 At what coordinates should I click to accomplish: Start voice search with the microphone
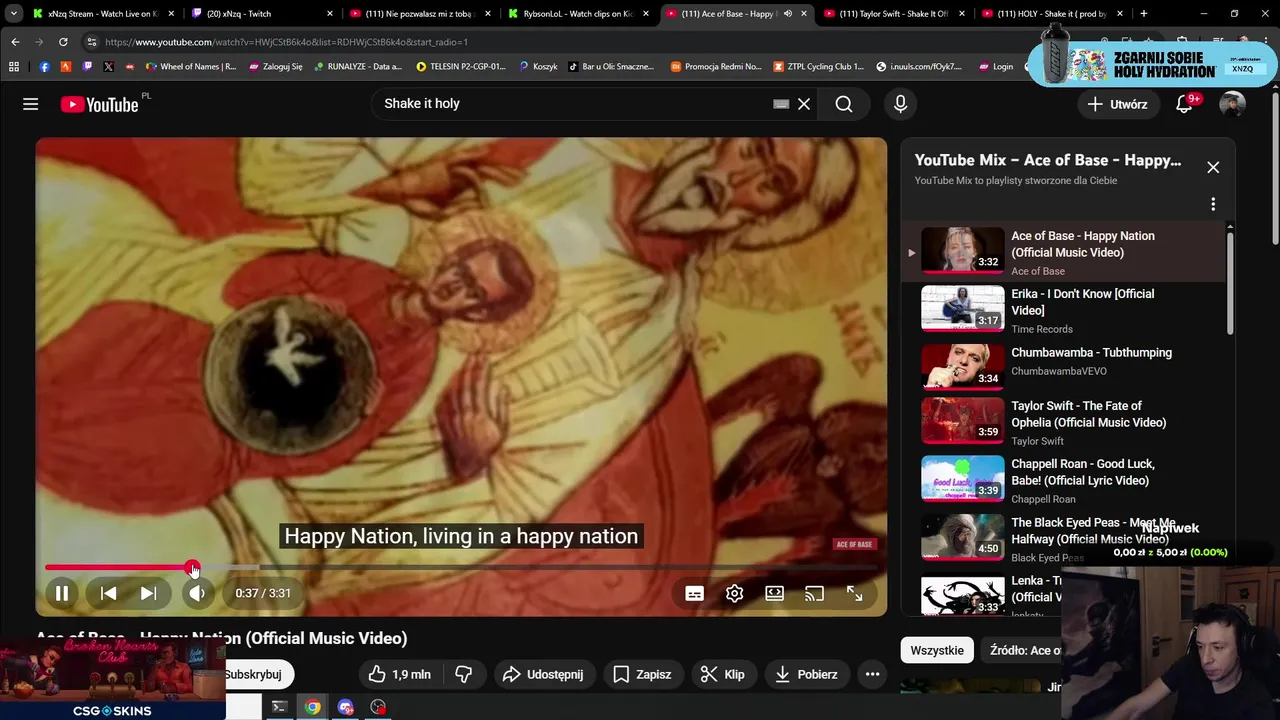click(x=900, y=104)
